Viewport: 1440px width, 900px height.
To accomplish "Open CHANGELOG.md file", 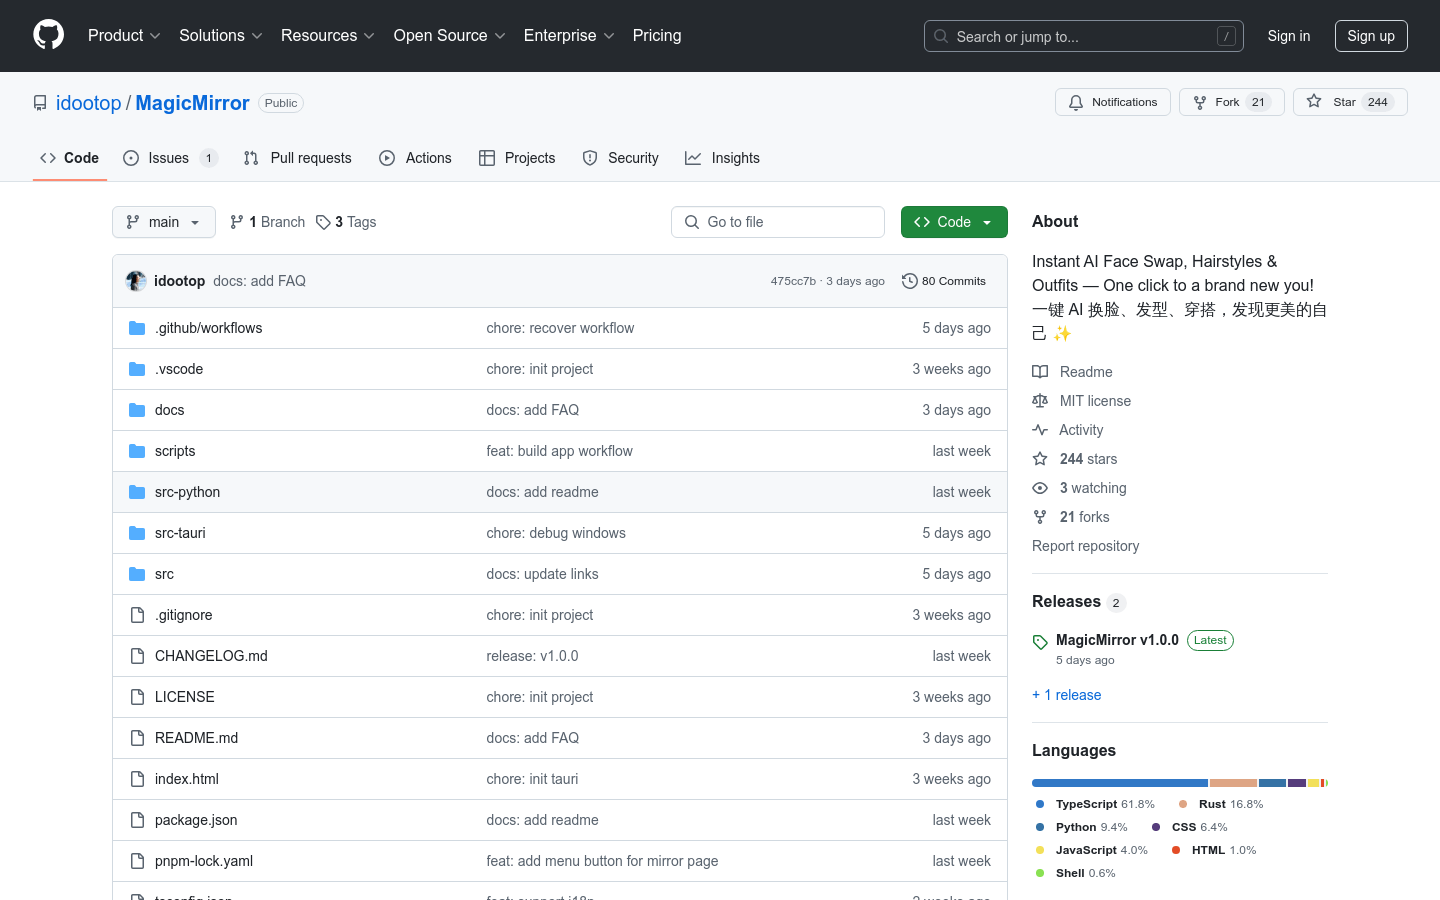I will (x=211, y=656).
